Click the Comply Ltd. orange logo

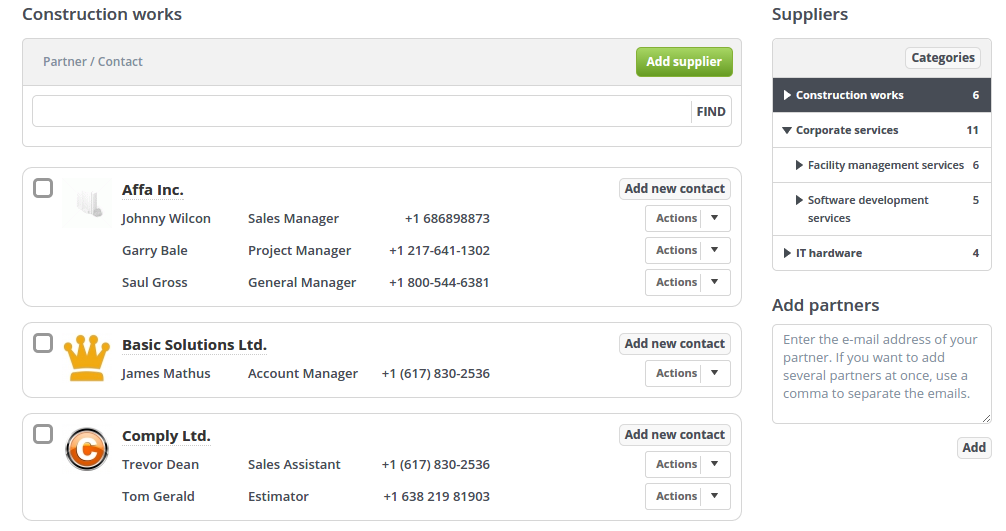point(87,448)
